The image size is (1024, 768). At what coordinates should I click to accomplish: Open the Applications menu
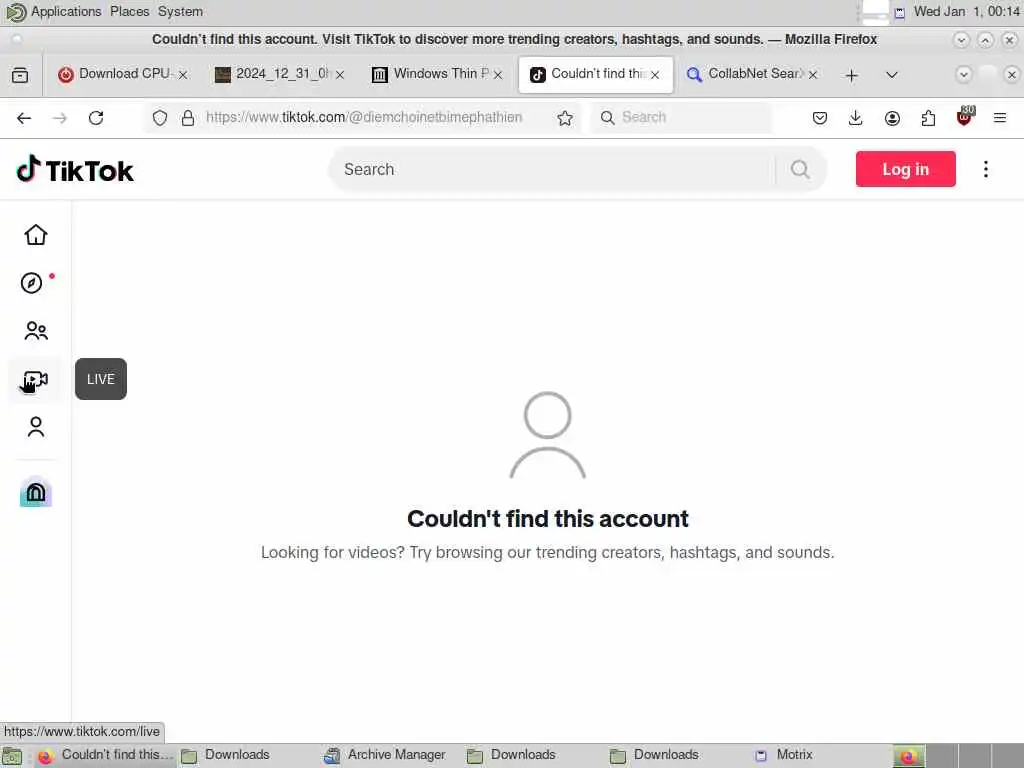click(66, 12)
